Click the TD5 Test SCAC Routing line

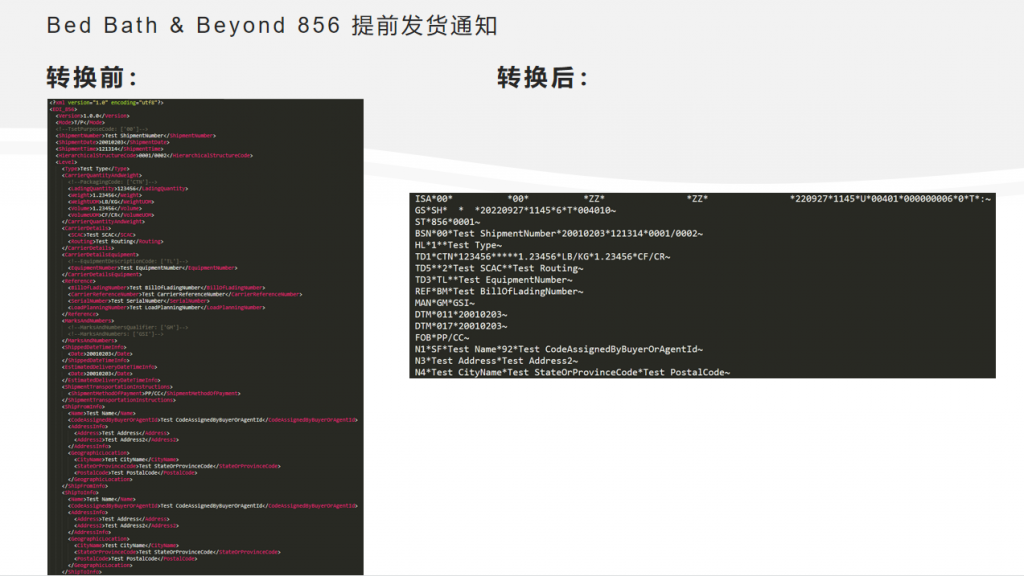coord(499,268)
